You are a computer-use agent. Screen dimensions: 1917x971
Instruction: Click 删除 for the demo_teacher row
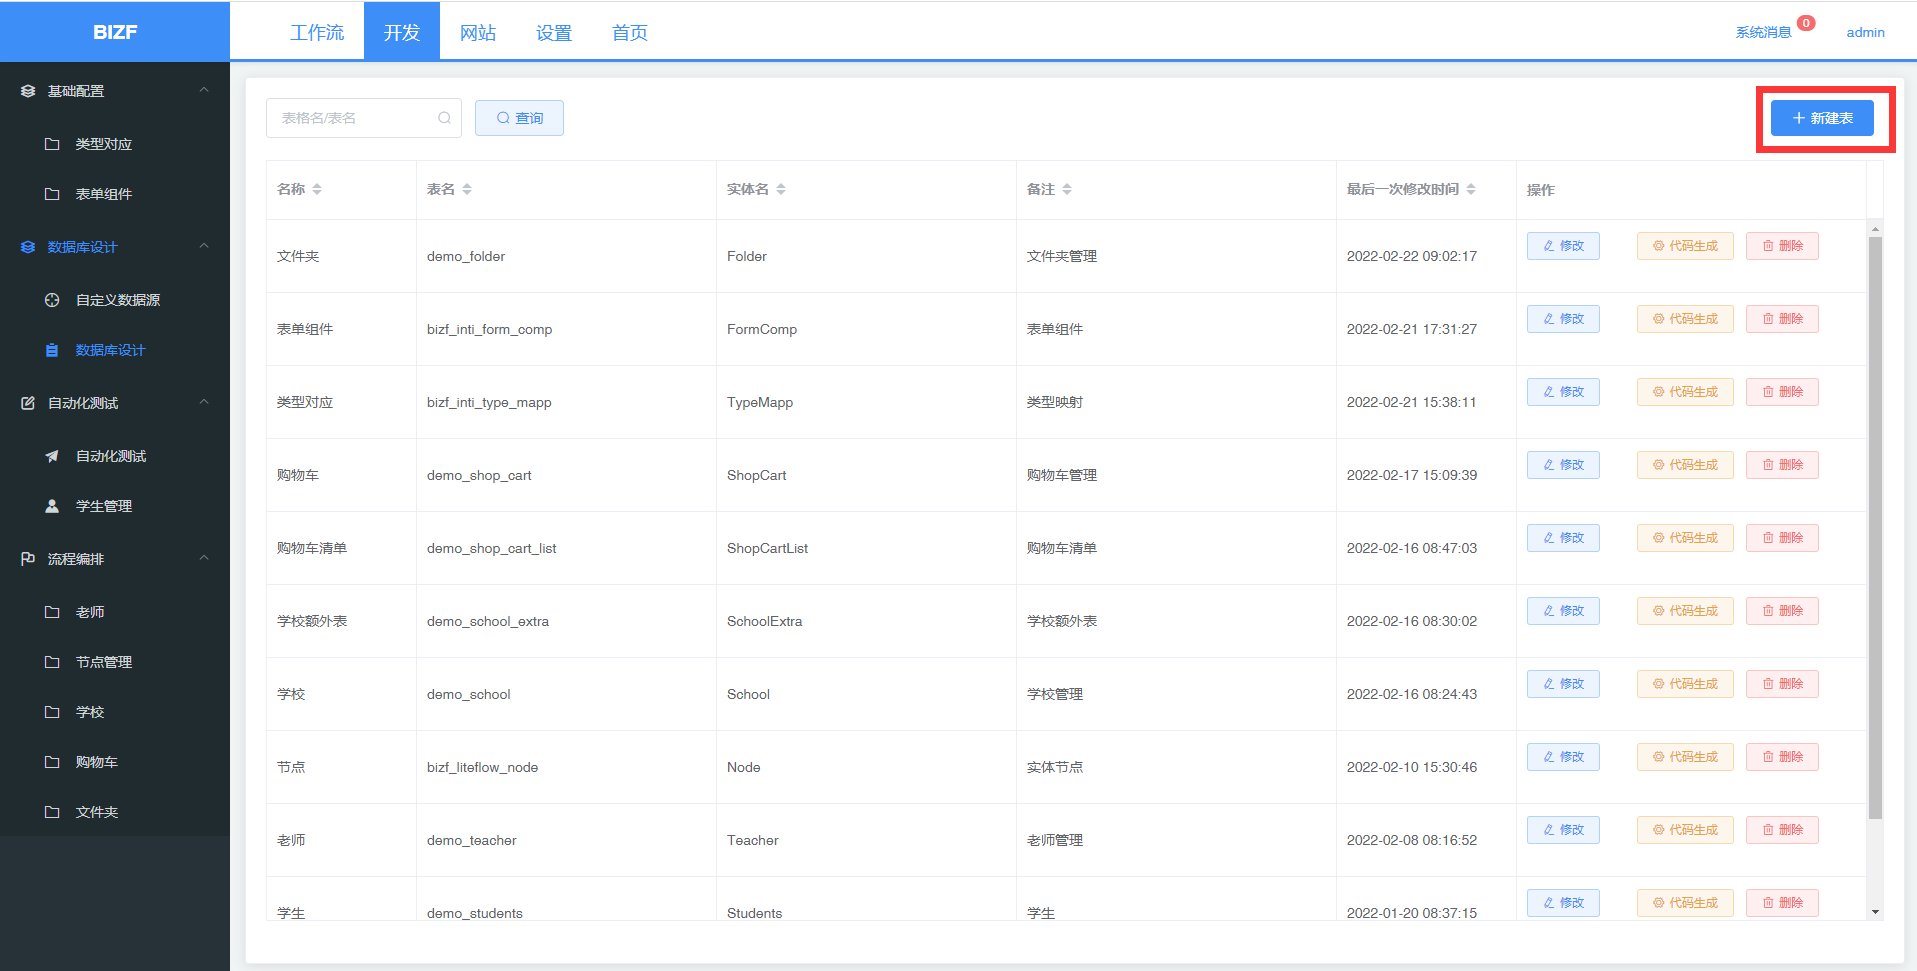pyautogui.click(x=1782, y=830)
